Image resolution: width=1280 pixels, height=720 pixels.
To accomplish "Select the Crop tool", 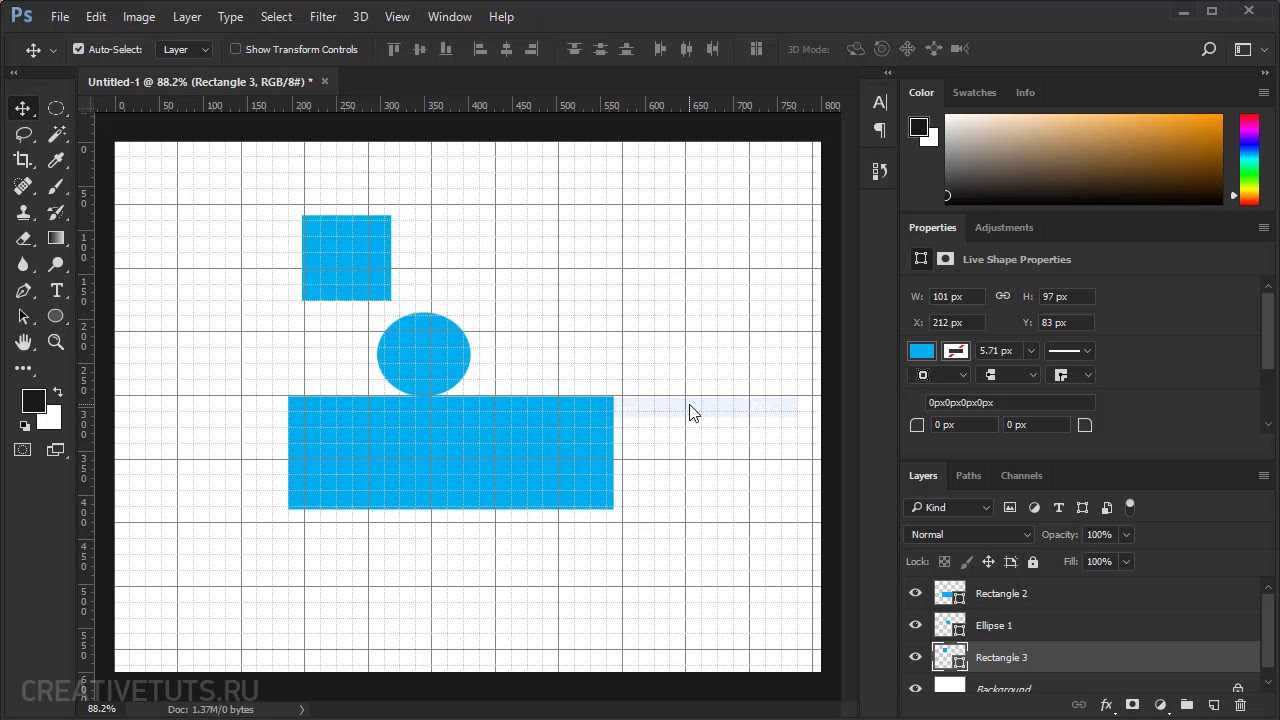I will [24, 160].
